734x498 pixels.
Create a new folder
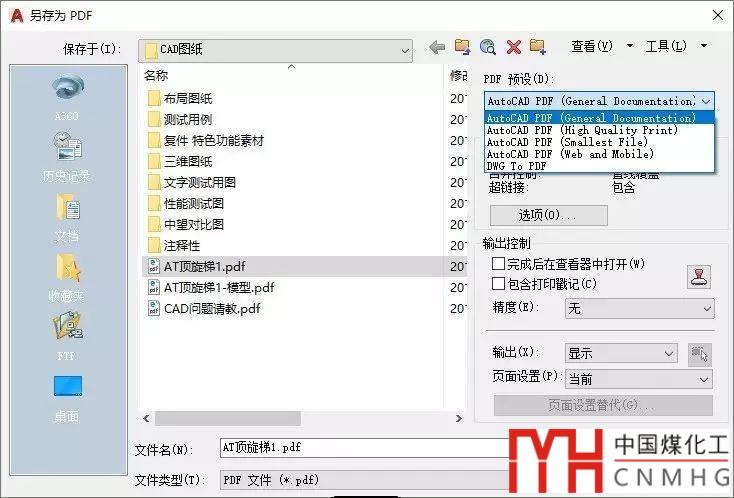pyautogui.click(x=538, y=46)
